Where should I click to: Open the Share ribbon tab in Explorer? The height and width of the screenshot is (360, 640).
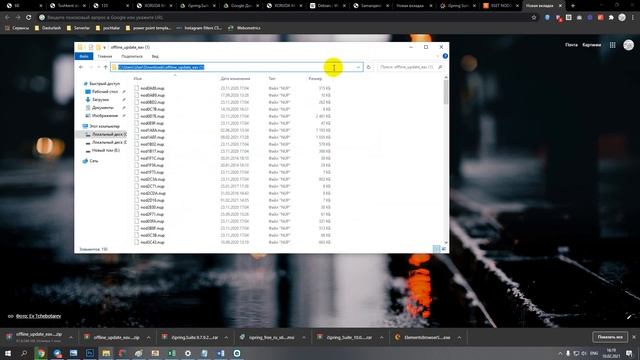click(132, 56)
